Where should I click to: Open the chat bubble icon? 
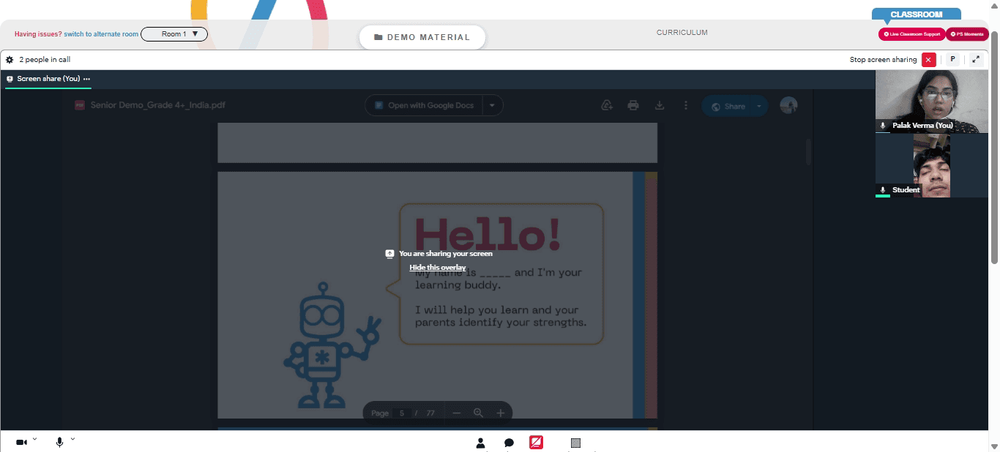tap(509, 443)
